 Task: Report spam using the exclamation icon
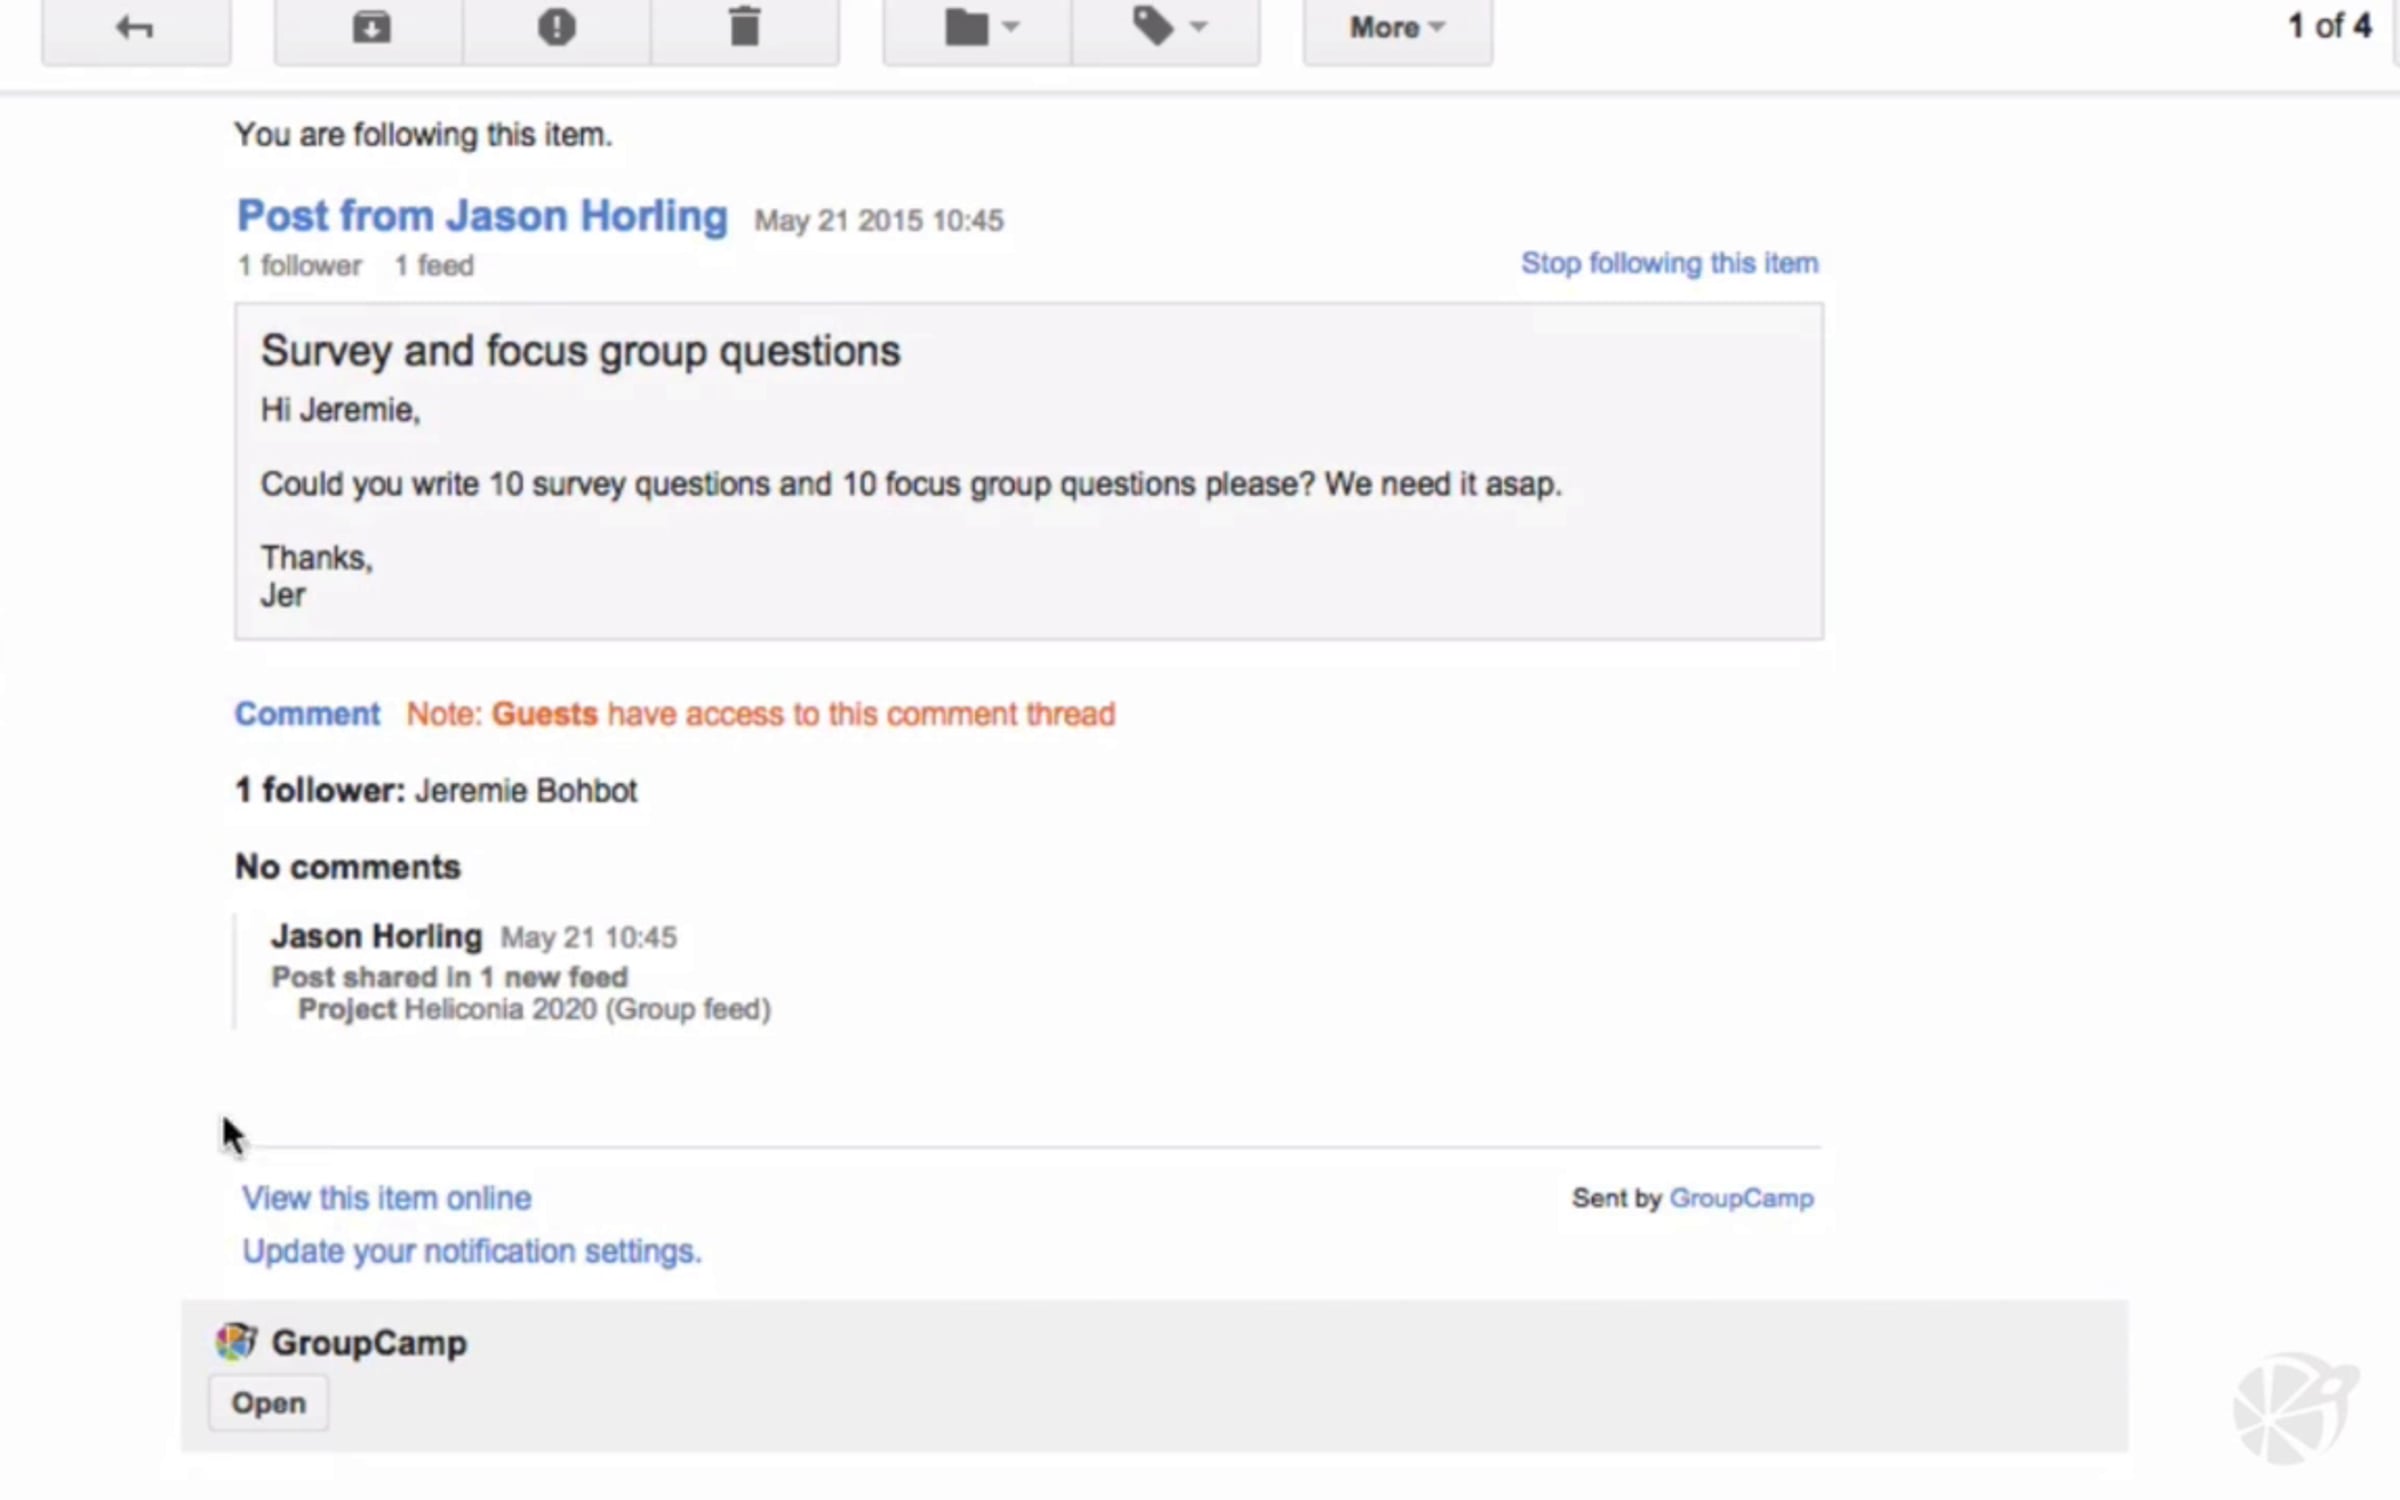pos(556,28)
